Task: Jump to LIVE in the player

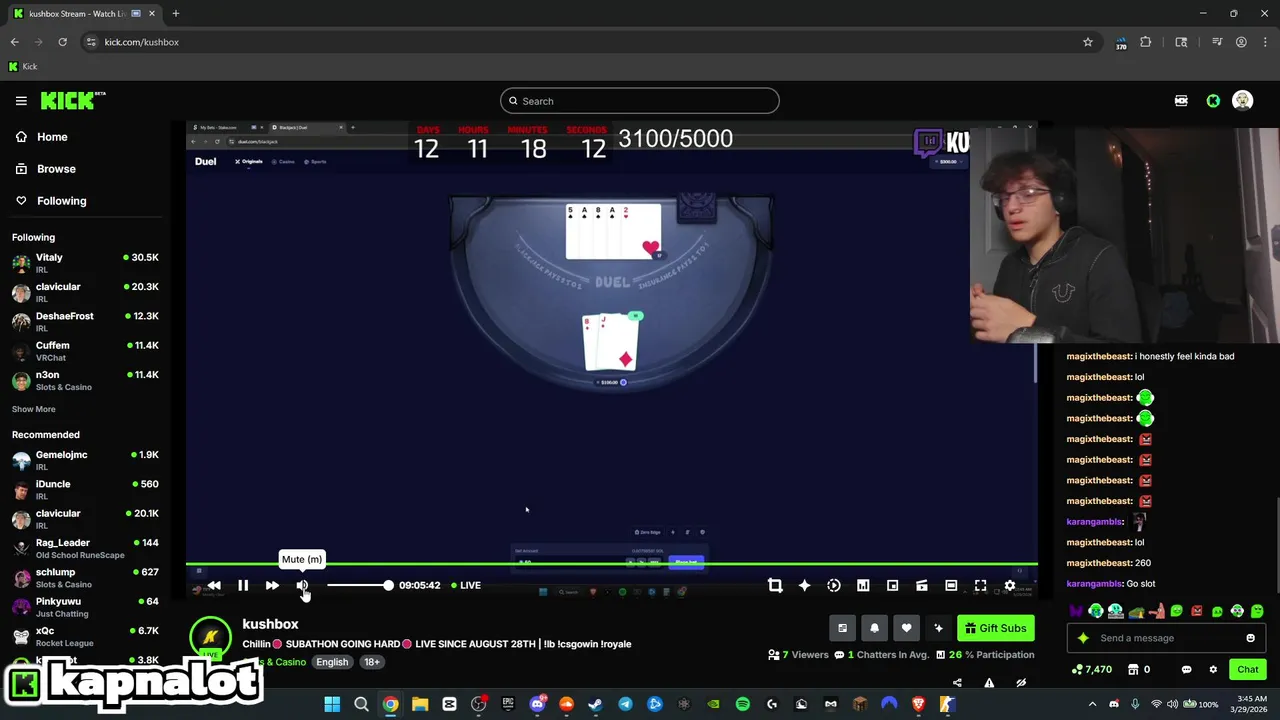Action: [466, 585]
